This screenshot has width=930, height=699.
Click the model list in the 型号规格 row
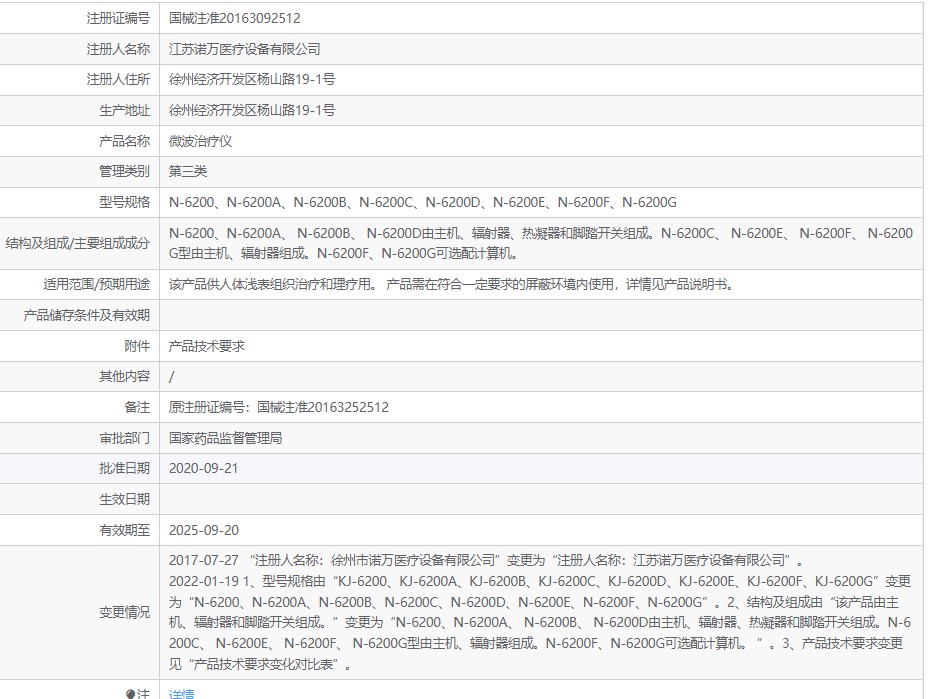(422, 202)
